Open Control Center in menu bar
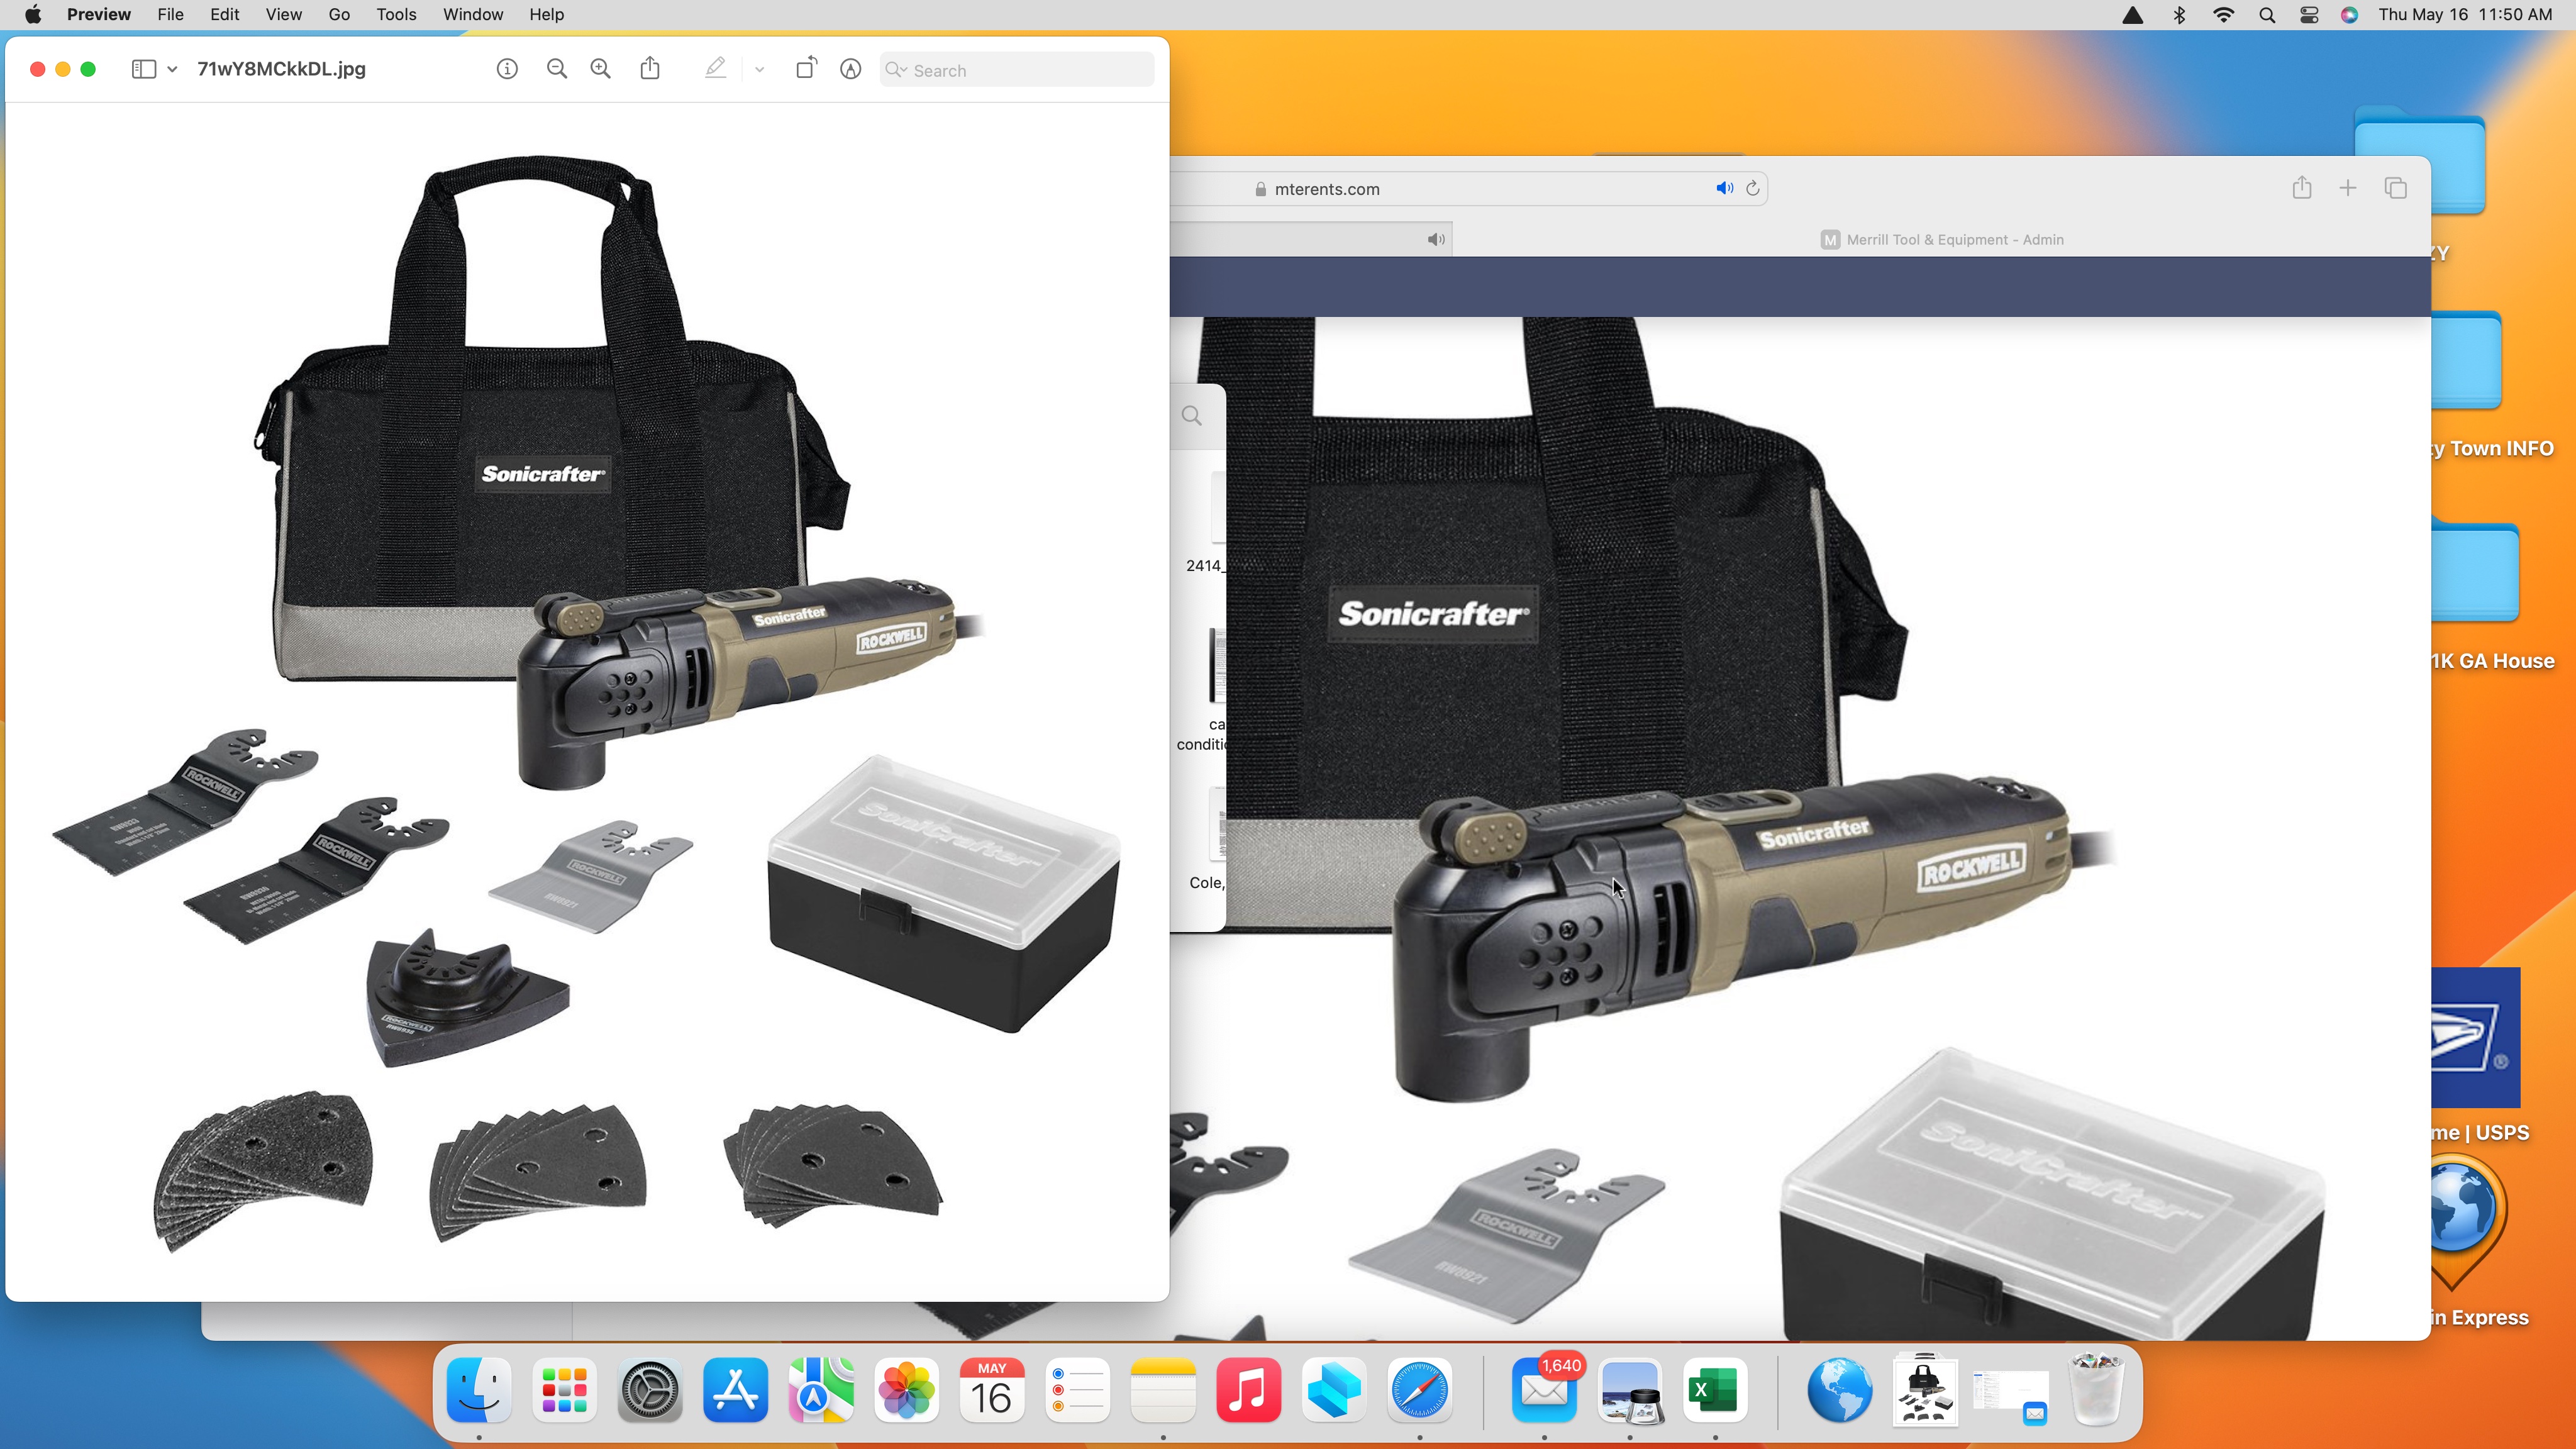The image size is (2576, 1449). pos(2308,15)
